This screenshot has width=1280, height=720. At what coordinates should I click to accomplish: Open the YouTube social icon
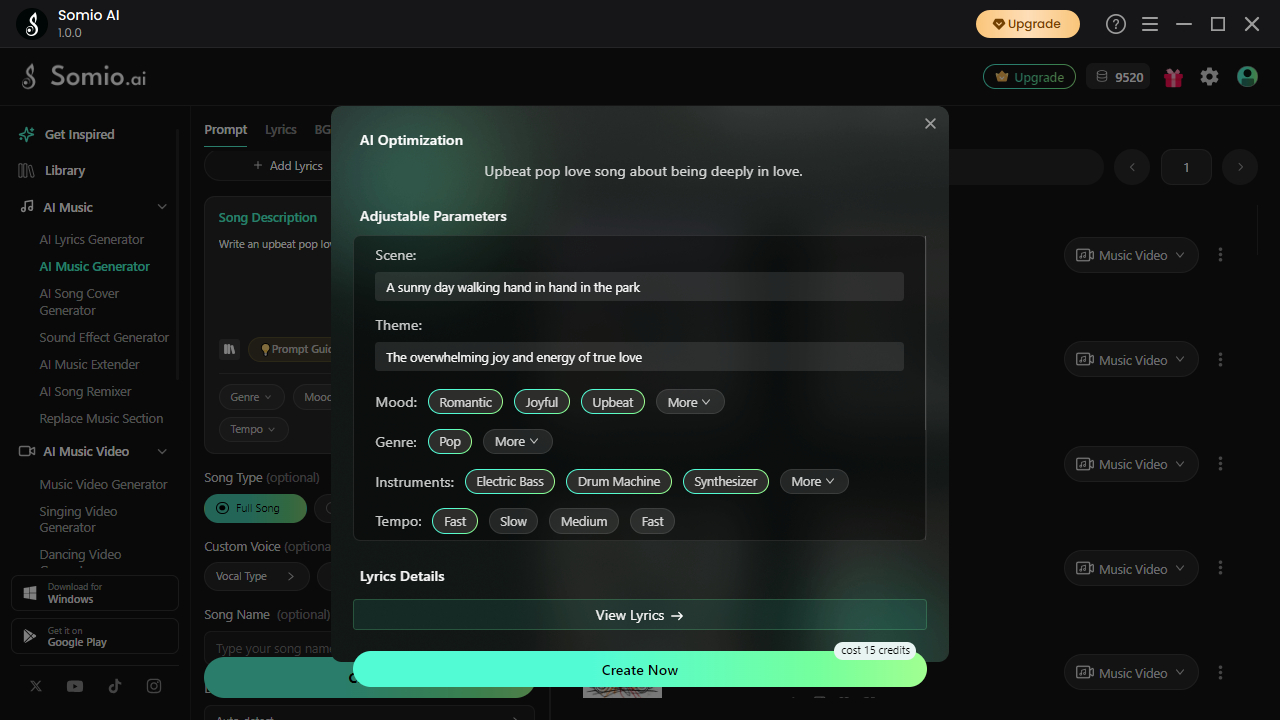pyautogui.click(x=75, y=686)
